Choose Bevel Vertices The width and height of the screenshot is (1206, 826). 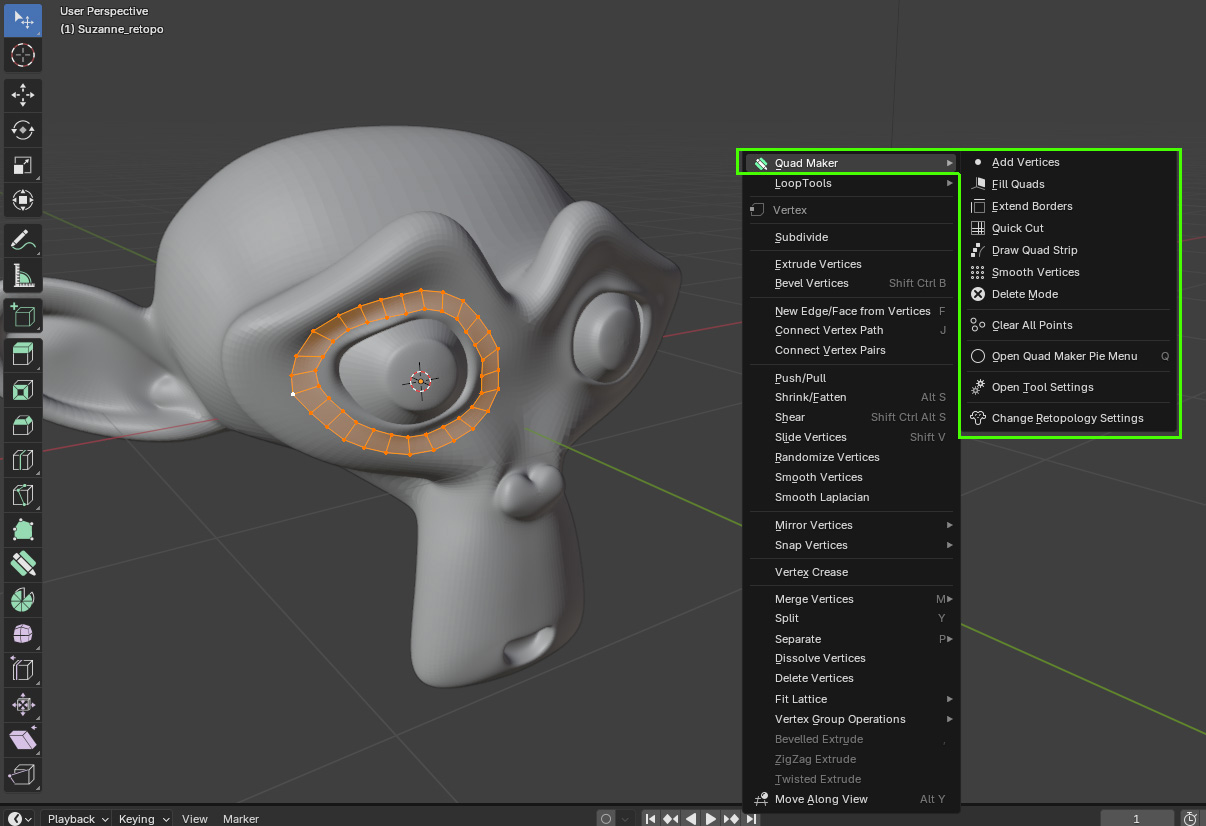[x=851, y=283]
